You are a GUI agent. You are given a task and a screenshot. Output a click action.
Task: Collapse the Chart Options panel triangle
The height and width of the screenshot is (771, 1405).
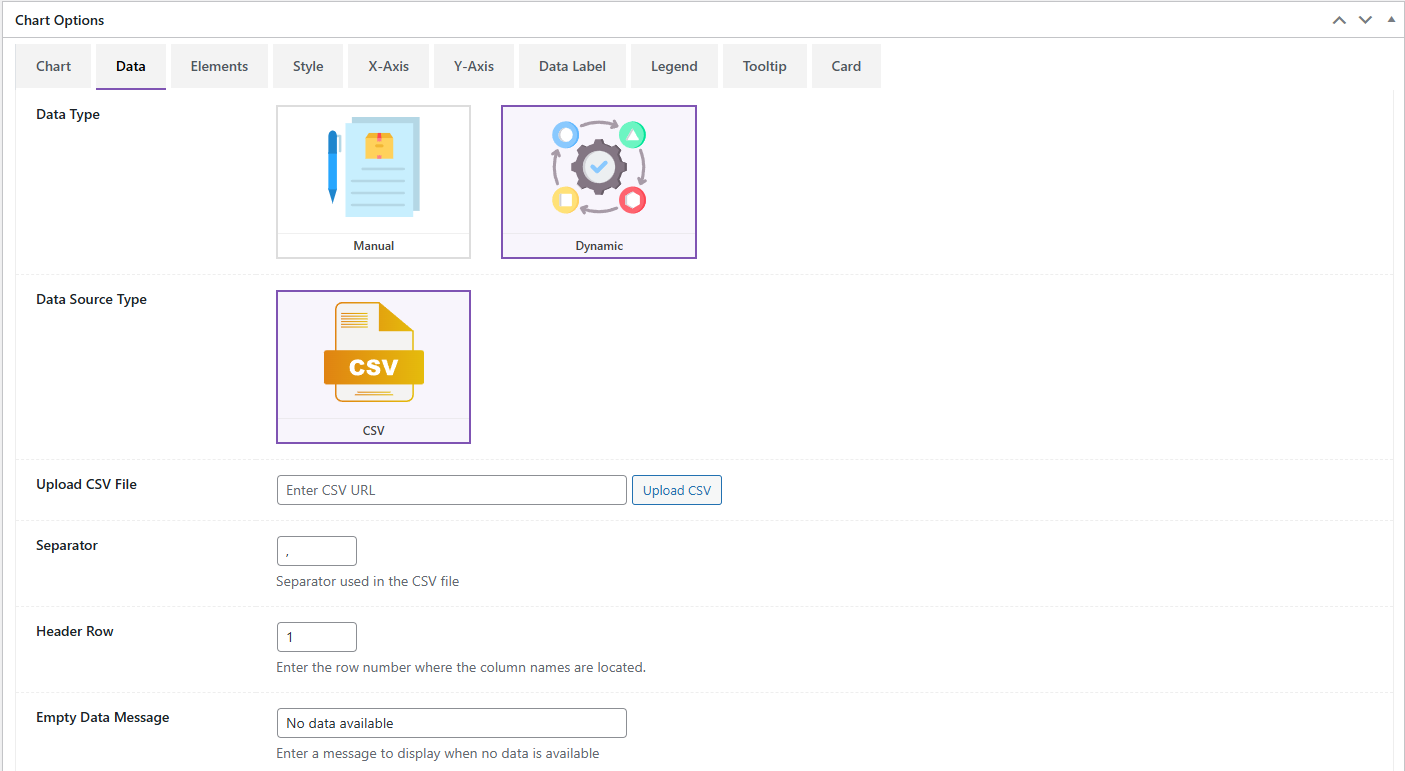(x=1391, y=19)
